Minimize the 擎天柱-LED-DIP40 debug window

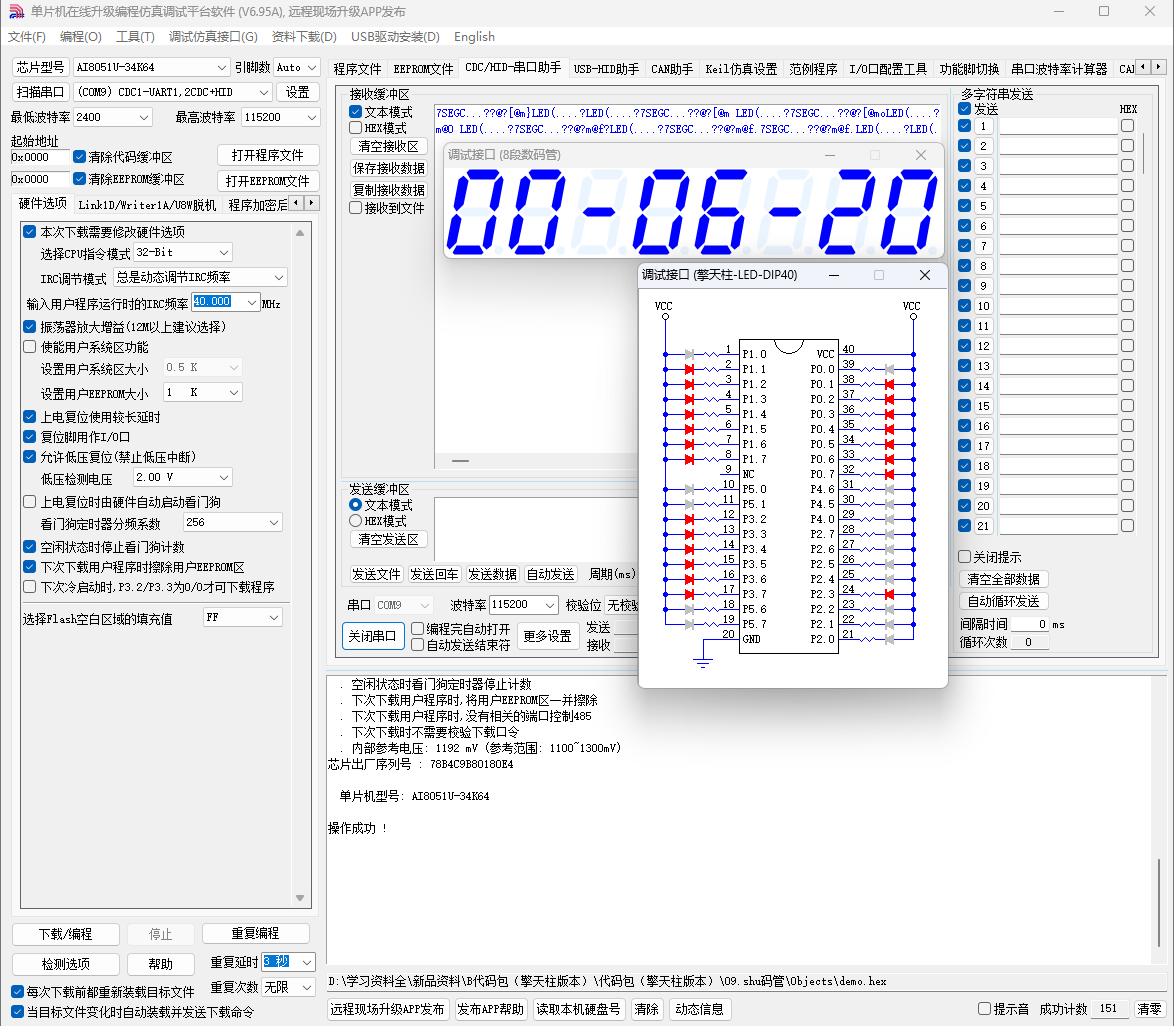(833, 276)
